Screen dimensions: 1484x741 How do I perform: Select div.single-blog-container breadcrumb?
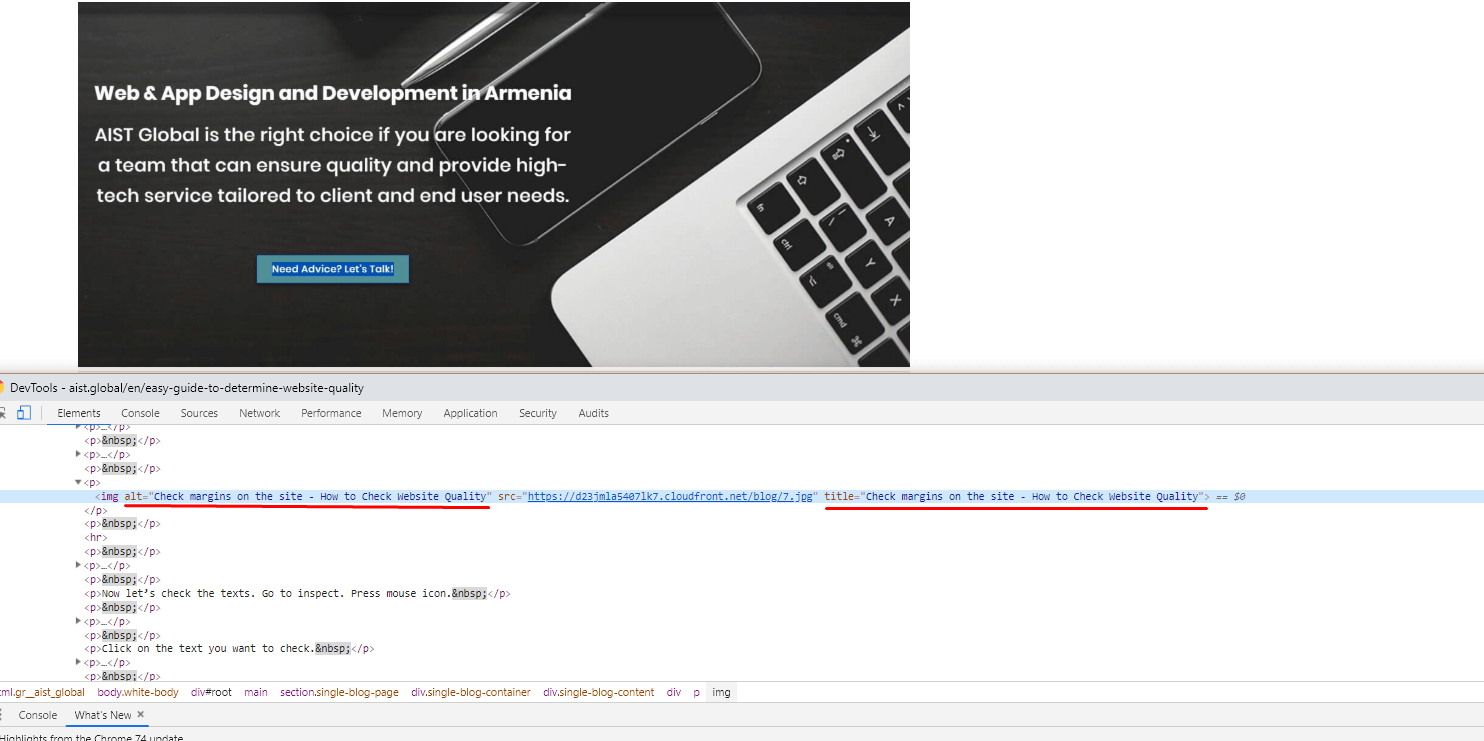point(471,692)
